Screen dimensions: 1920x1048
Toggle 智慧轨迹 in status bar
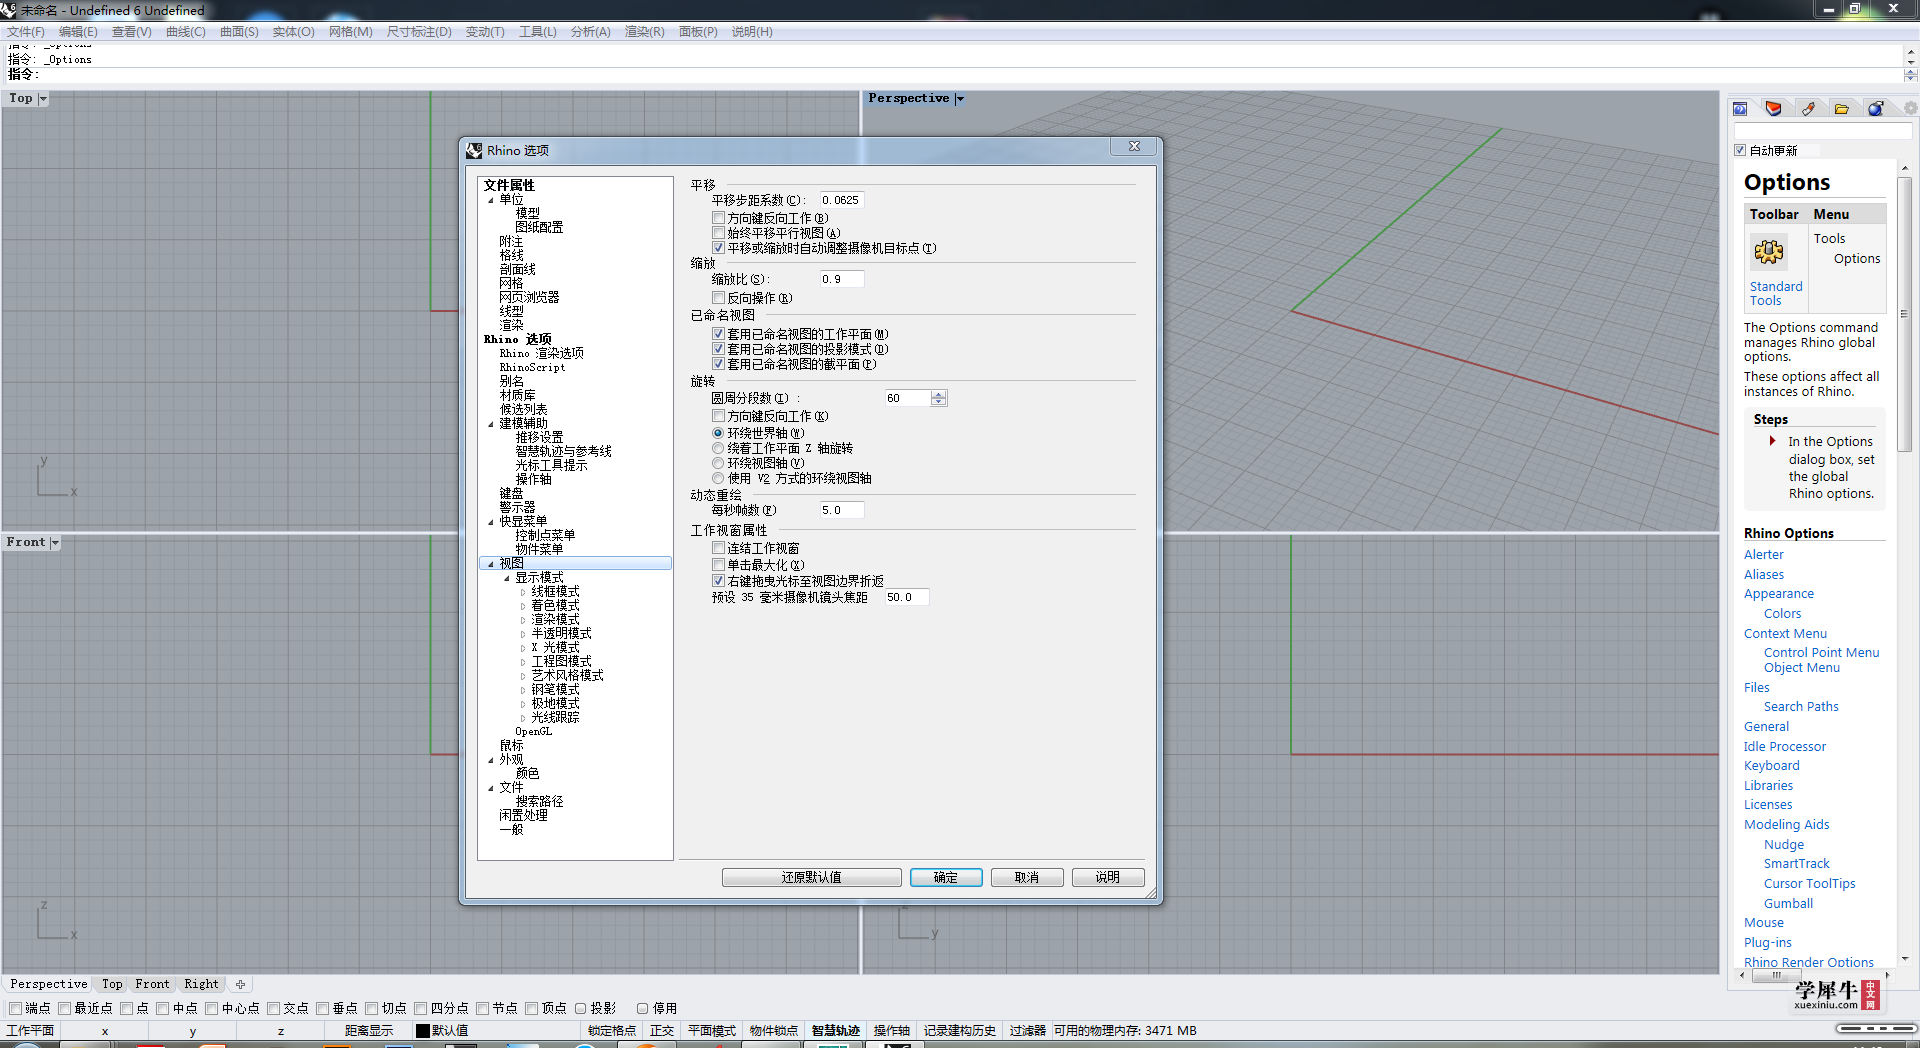[835, 1031]
